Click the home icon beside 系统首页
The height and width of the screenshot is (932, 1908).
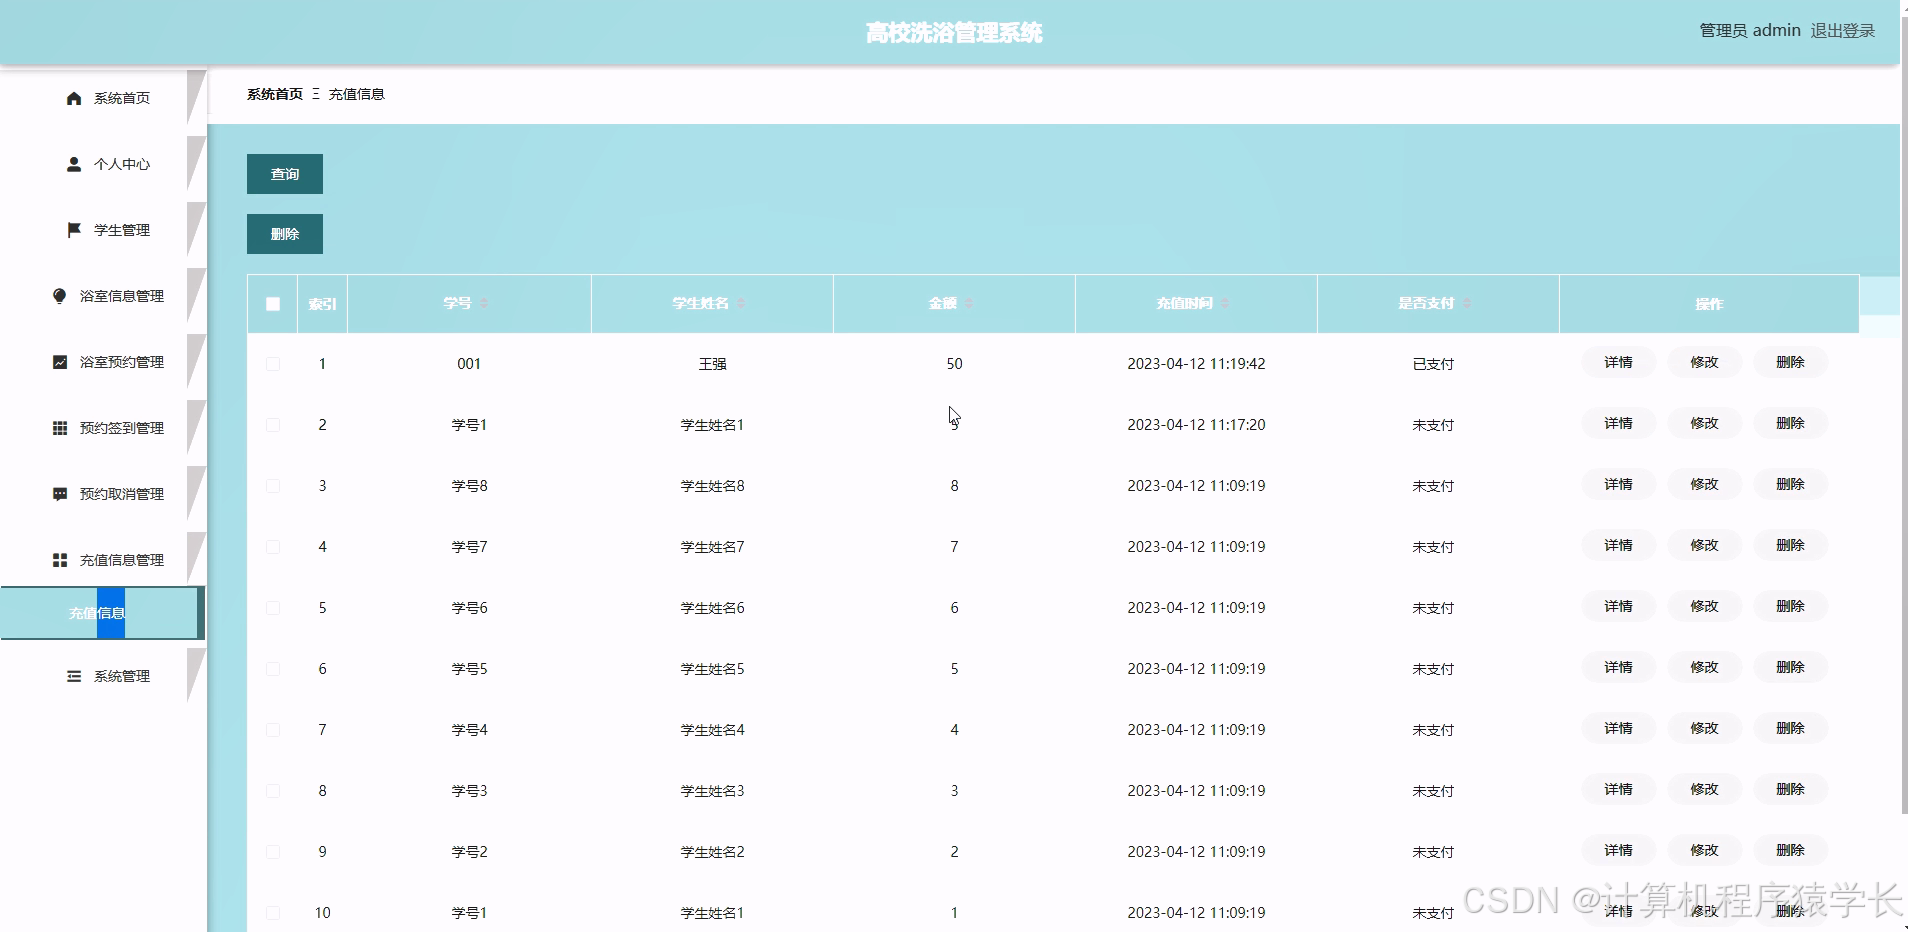coord(74,98)
